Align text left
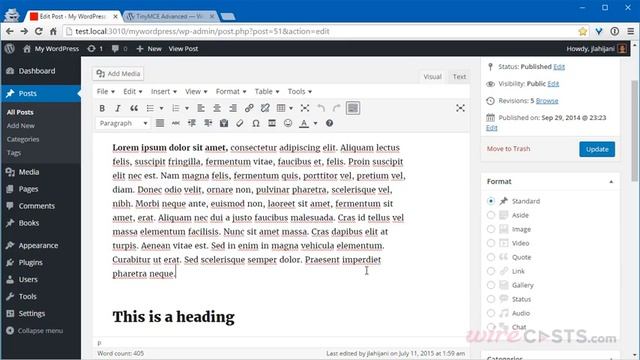Viewport: 640px width, 360px height. point(201,108)
